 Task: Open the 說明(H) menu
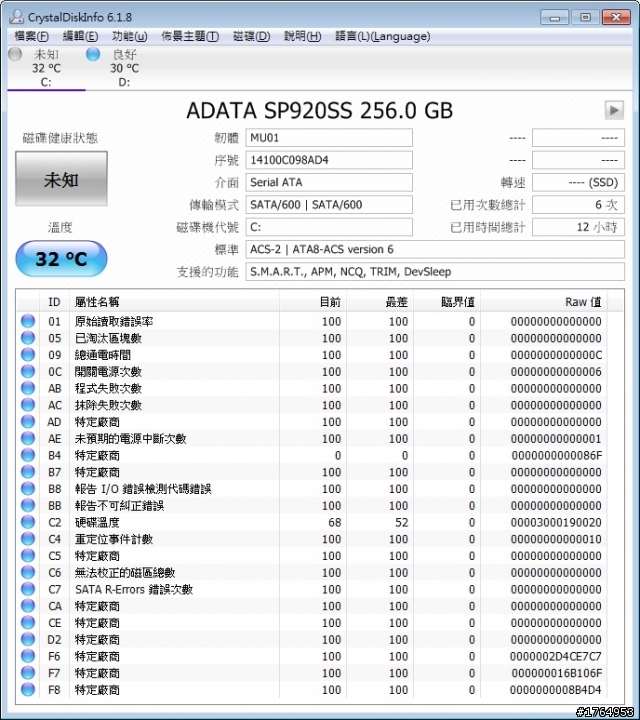302,36
